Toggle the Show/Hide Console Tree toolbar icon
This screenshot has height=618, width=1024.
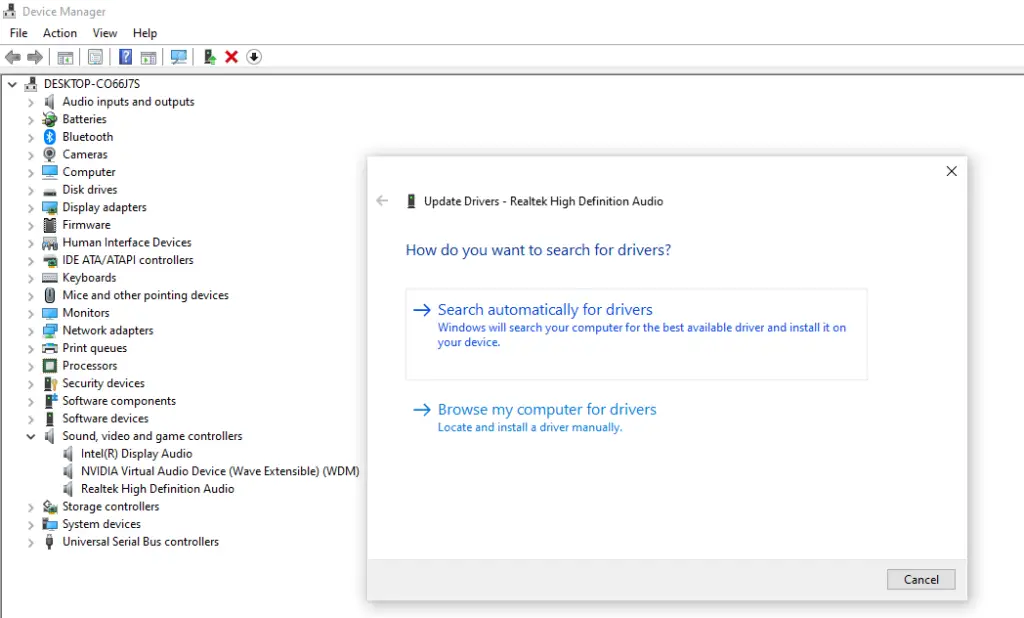[65, 57]
